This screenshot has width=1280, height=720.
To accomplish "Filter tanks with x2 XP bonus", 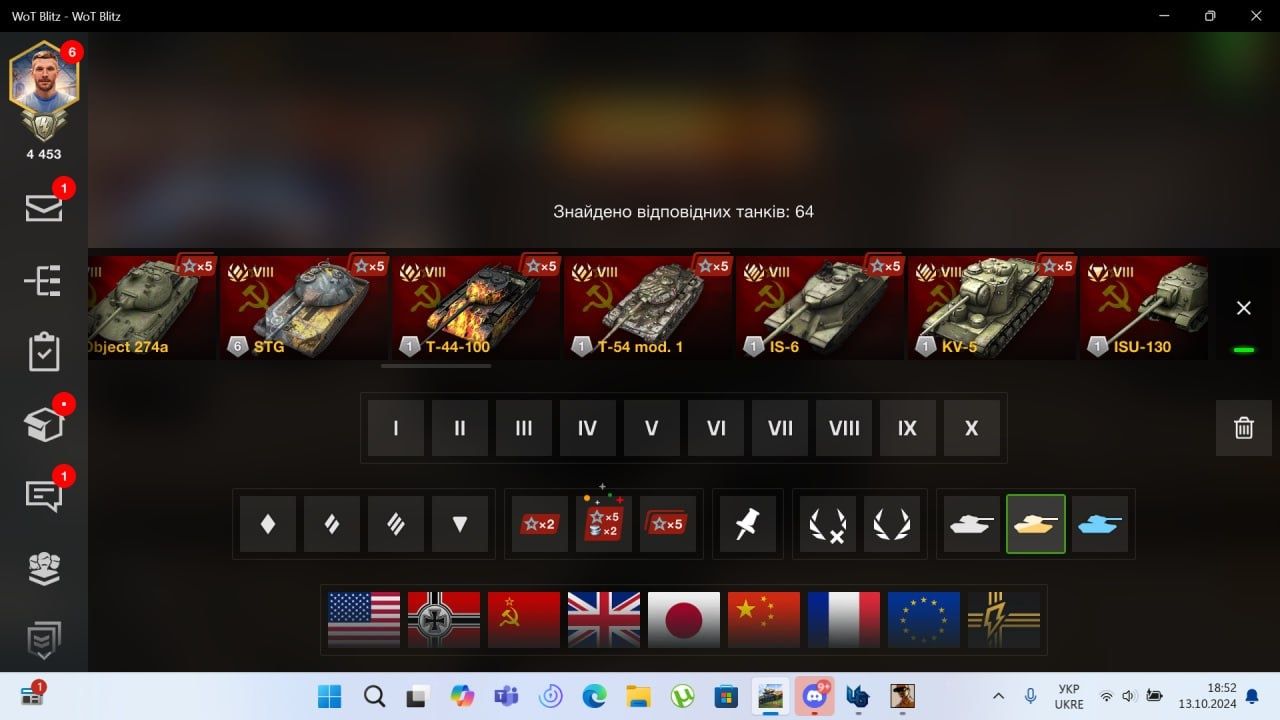I will tap(540, 524).
